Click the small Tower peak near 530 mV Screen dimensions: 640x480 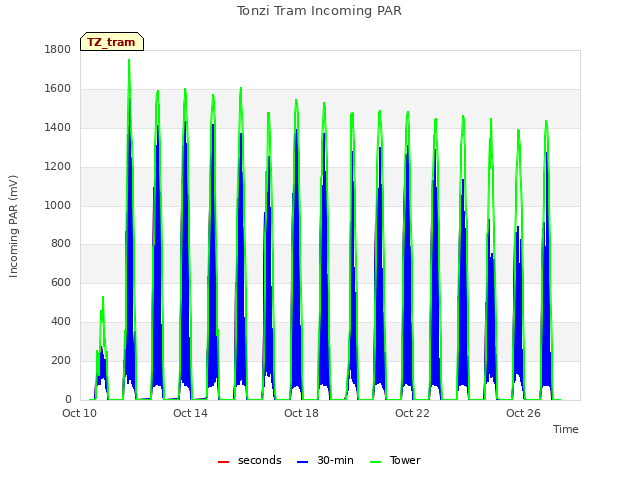[103, 298]
